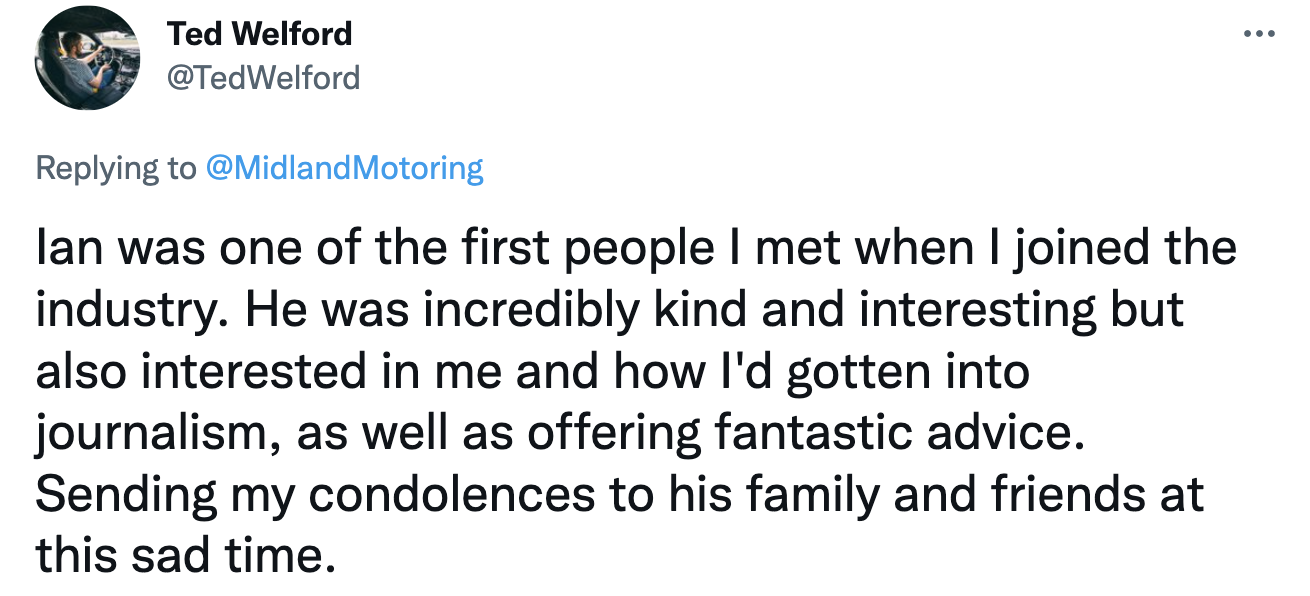Select the first line of the tweet

pyautogui.click(x=635, y=247)
